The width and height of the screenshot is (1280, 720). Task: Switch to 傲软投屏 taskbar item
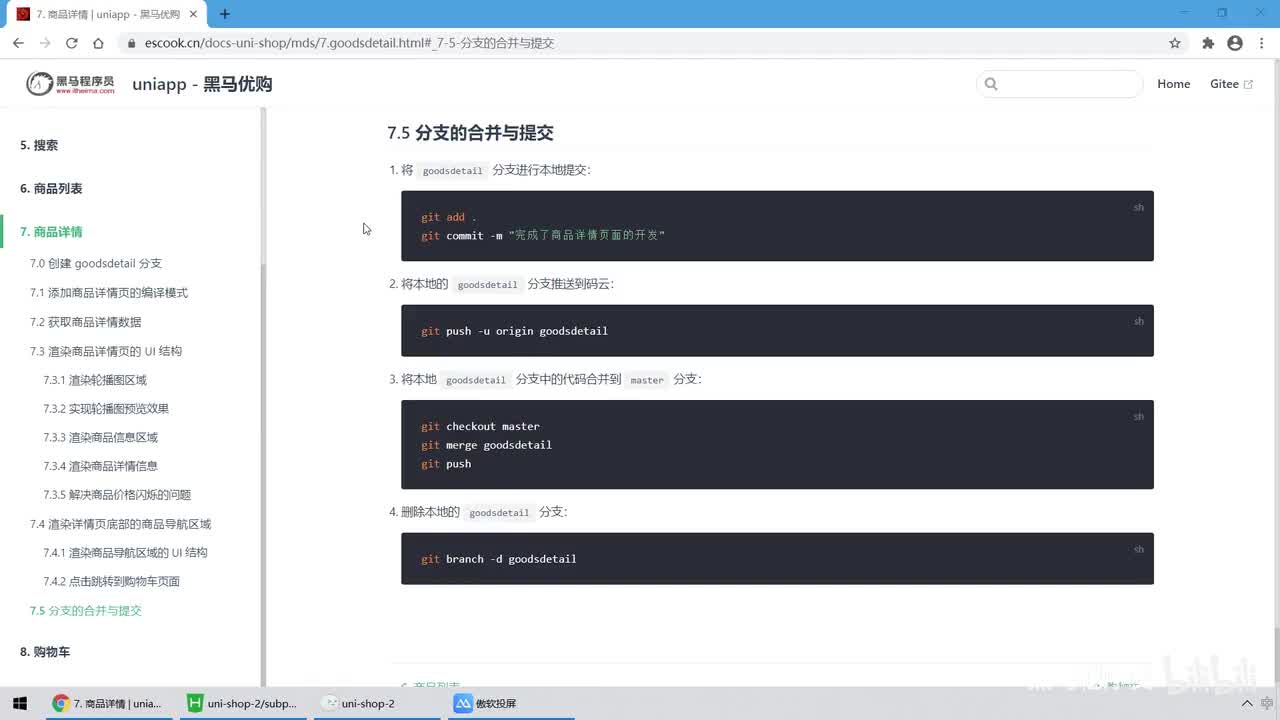[x=511, y=703]
